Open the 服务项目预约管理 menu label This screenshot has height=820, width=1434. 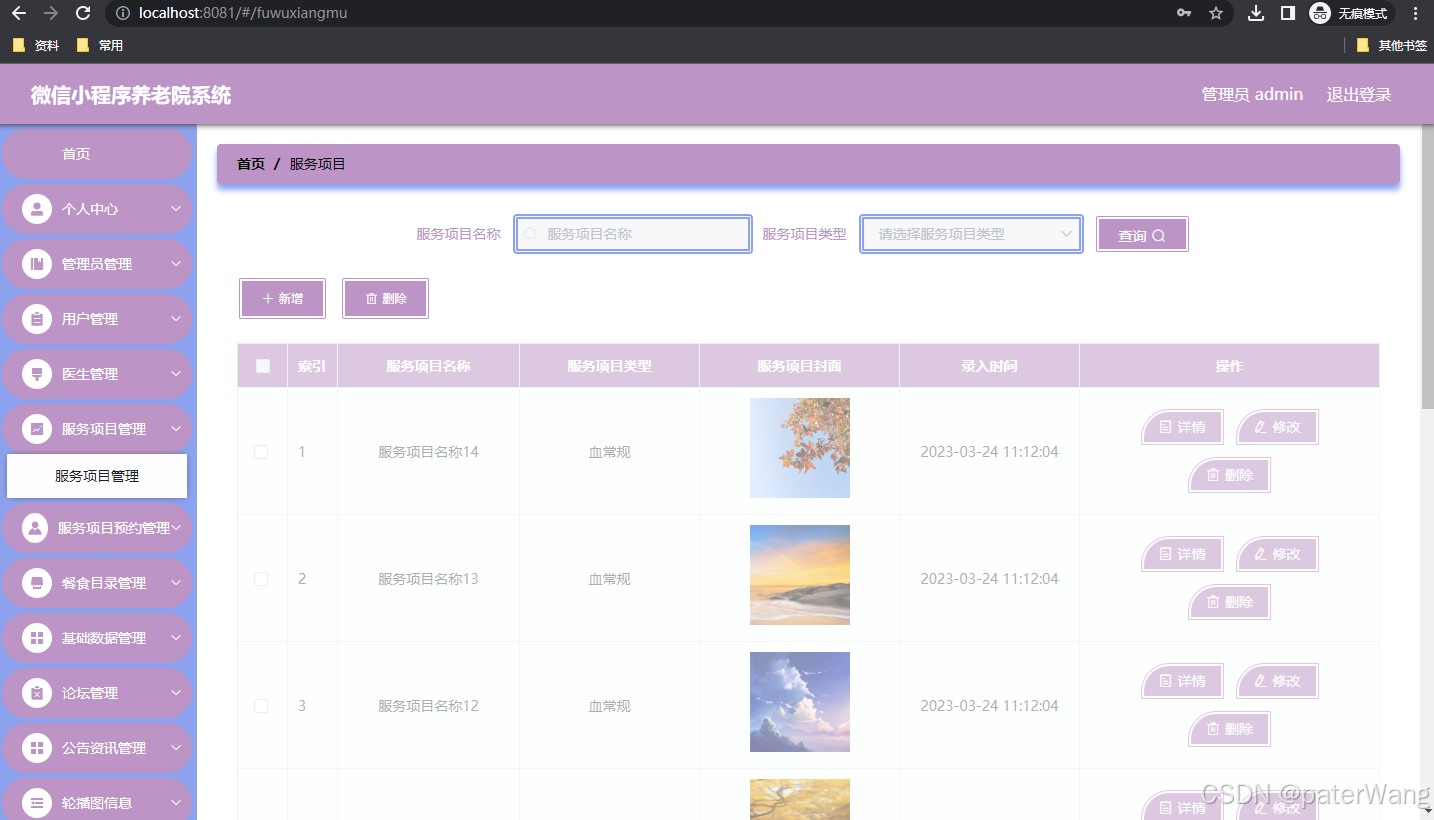(114, 528)
